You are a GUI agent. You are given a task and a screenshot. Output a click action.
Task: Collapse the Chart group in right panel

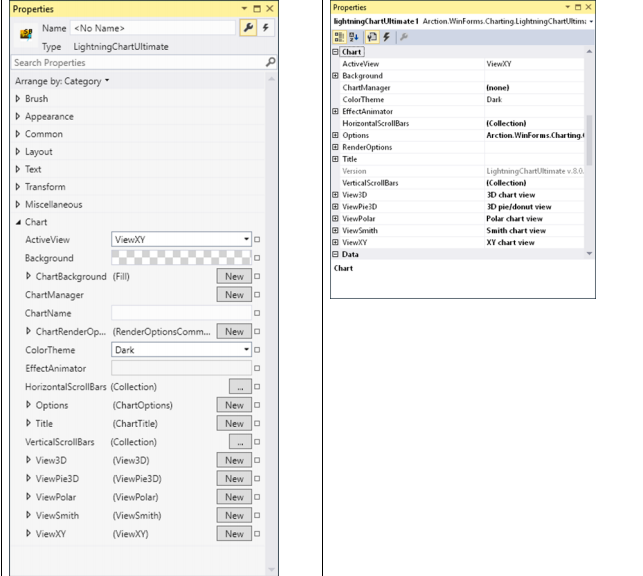[335, 52]
